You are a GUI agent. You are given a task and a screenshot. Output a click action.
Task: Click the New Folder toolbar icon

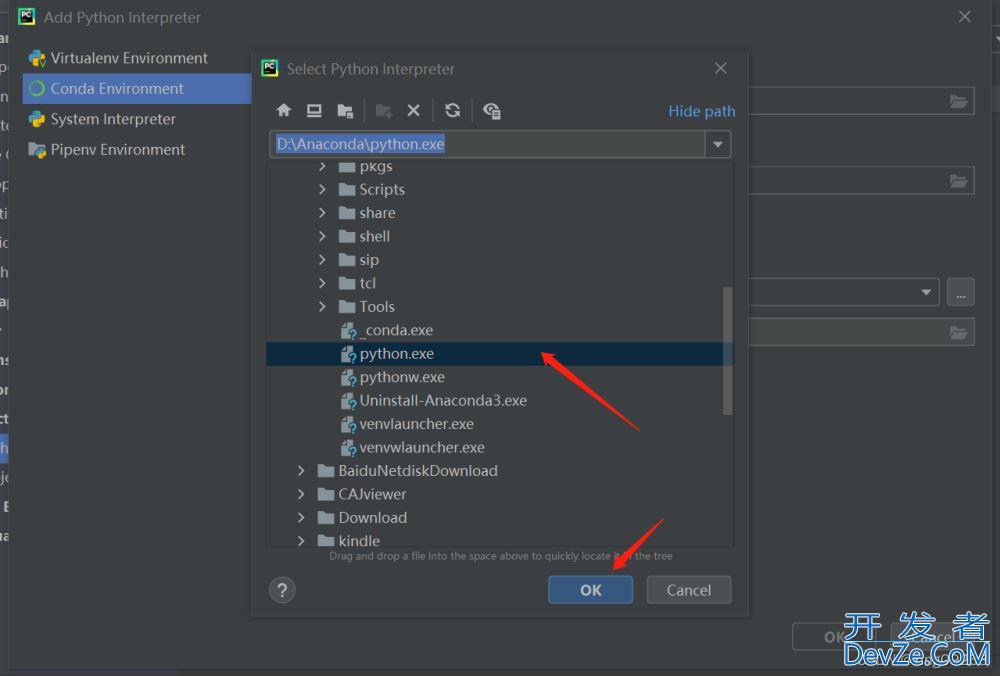pyautogui.click(x=383, y=111)
